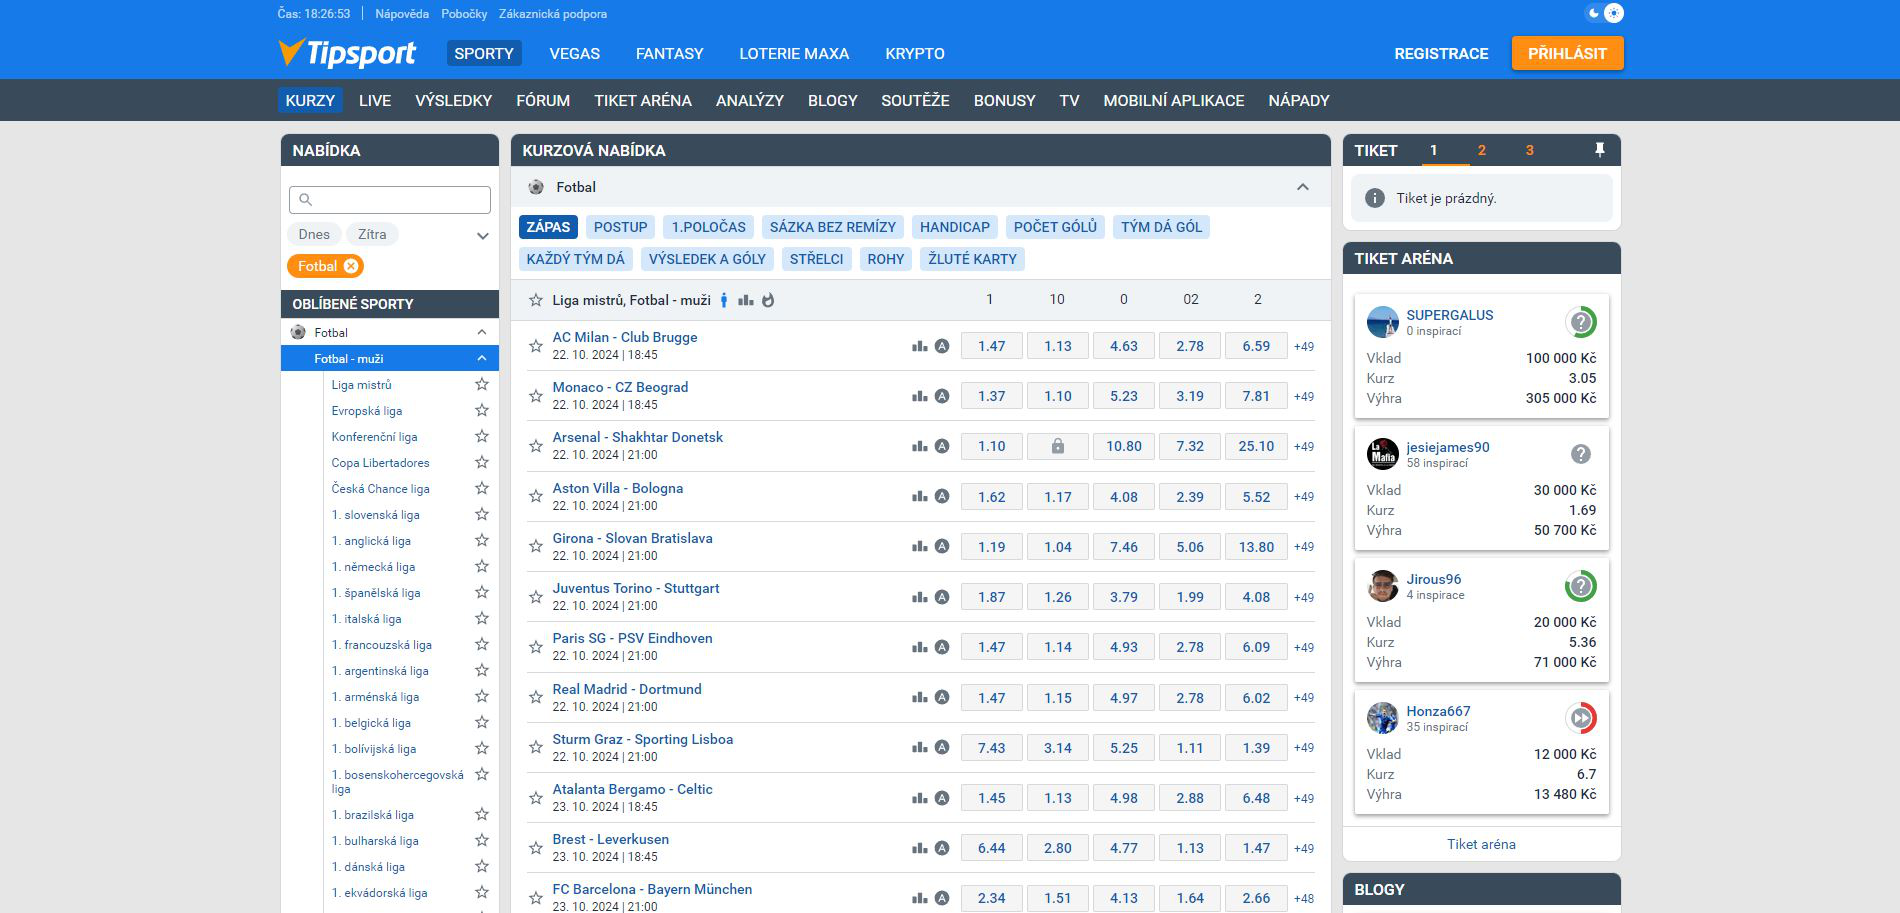The image size is (1900, 913).
Task: Select the POČET GÓLŮ bet type tab
Action: (x=1055, y=227)
